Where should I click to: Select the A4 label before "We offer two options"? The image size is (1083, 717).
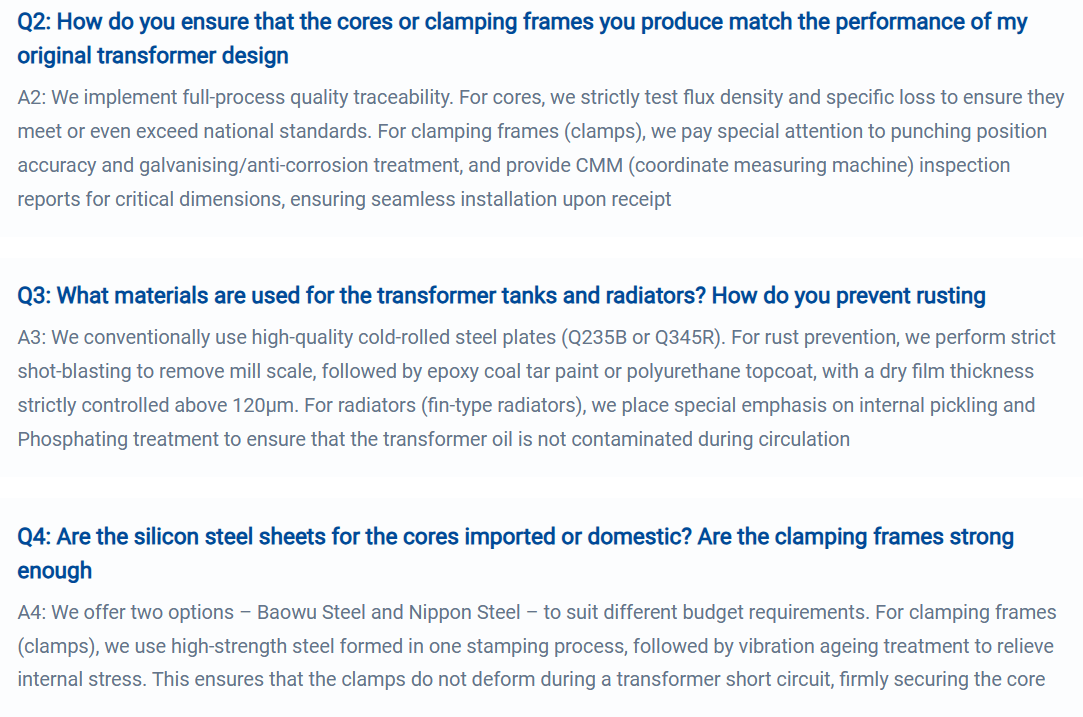coord(31,612)
